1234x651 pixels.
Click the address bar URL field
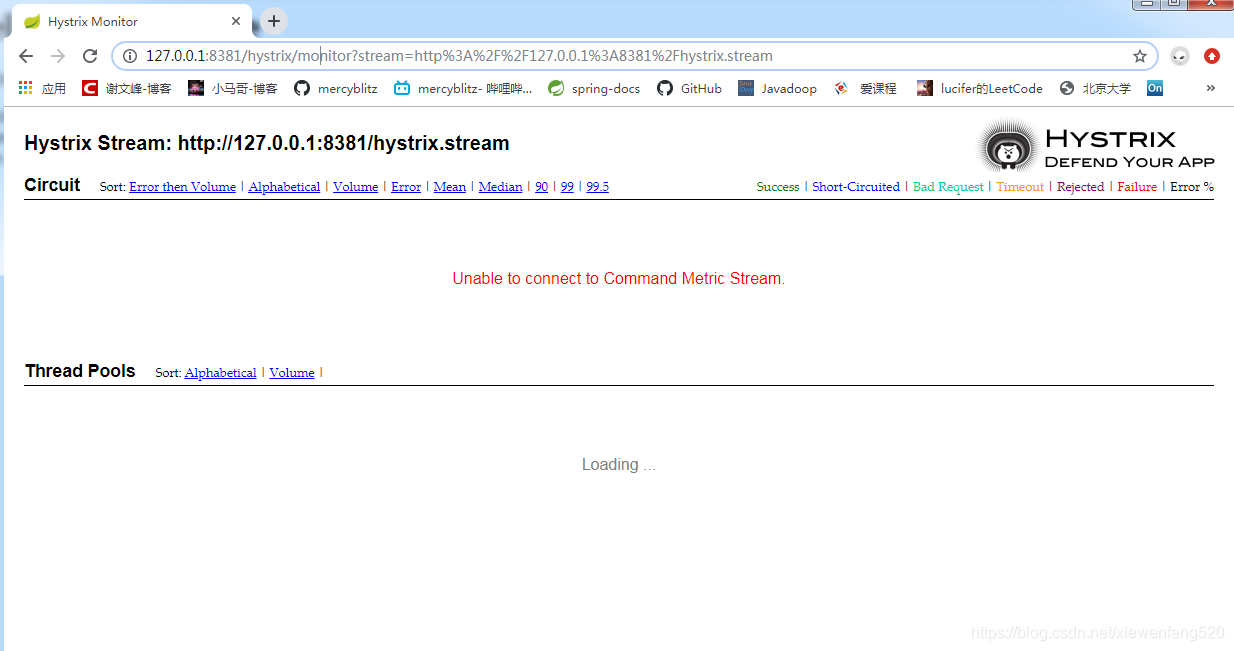click(x=635, y=56)
